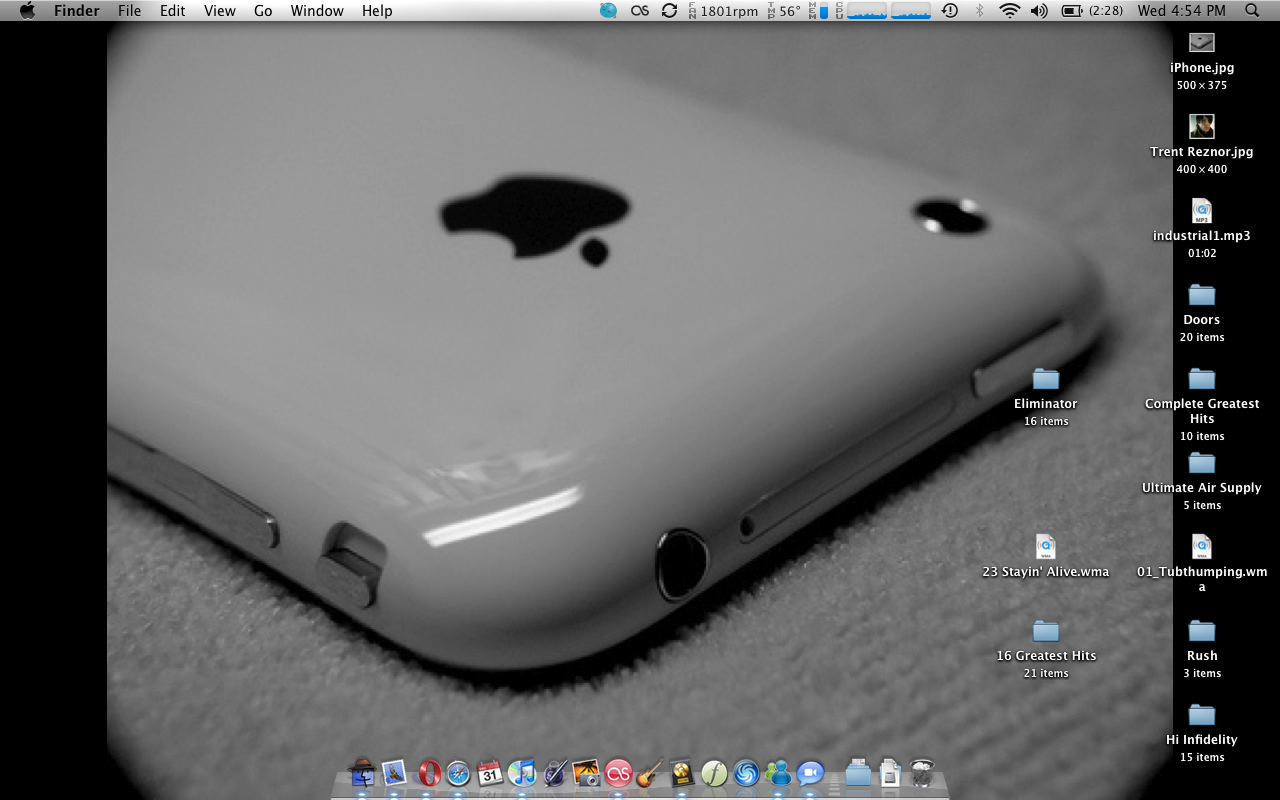Open the Finder icon in the Dock
This screenshot has height=800, width=1280.
click(361, 772)
